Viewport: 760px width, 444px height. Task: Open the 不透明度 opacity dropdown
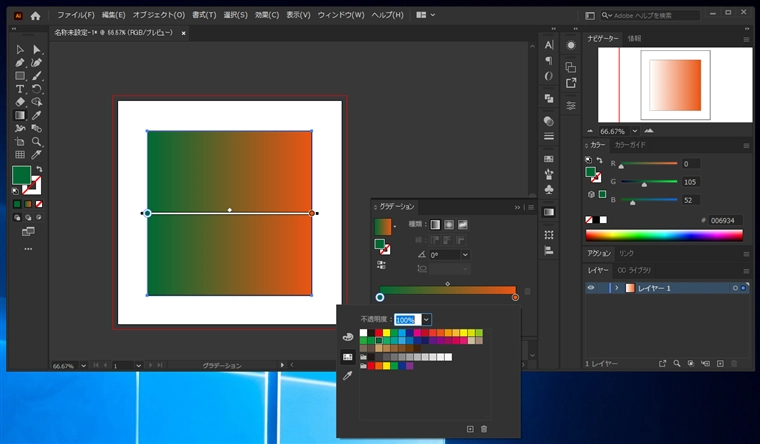[427, 319]
